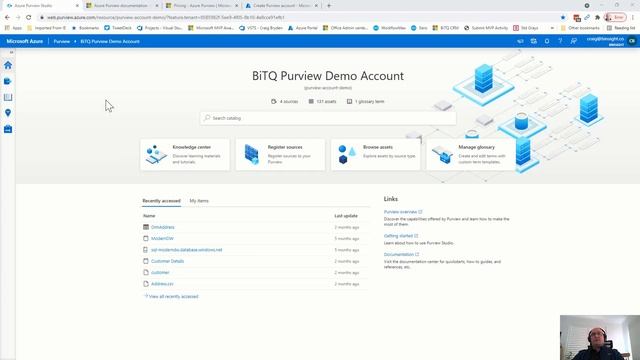Click Microsoft Azure in the header
This screenshot has height=360, width=640.
pos(24,41)
